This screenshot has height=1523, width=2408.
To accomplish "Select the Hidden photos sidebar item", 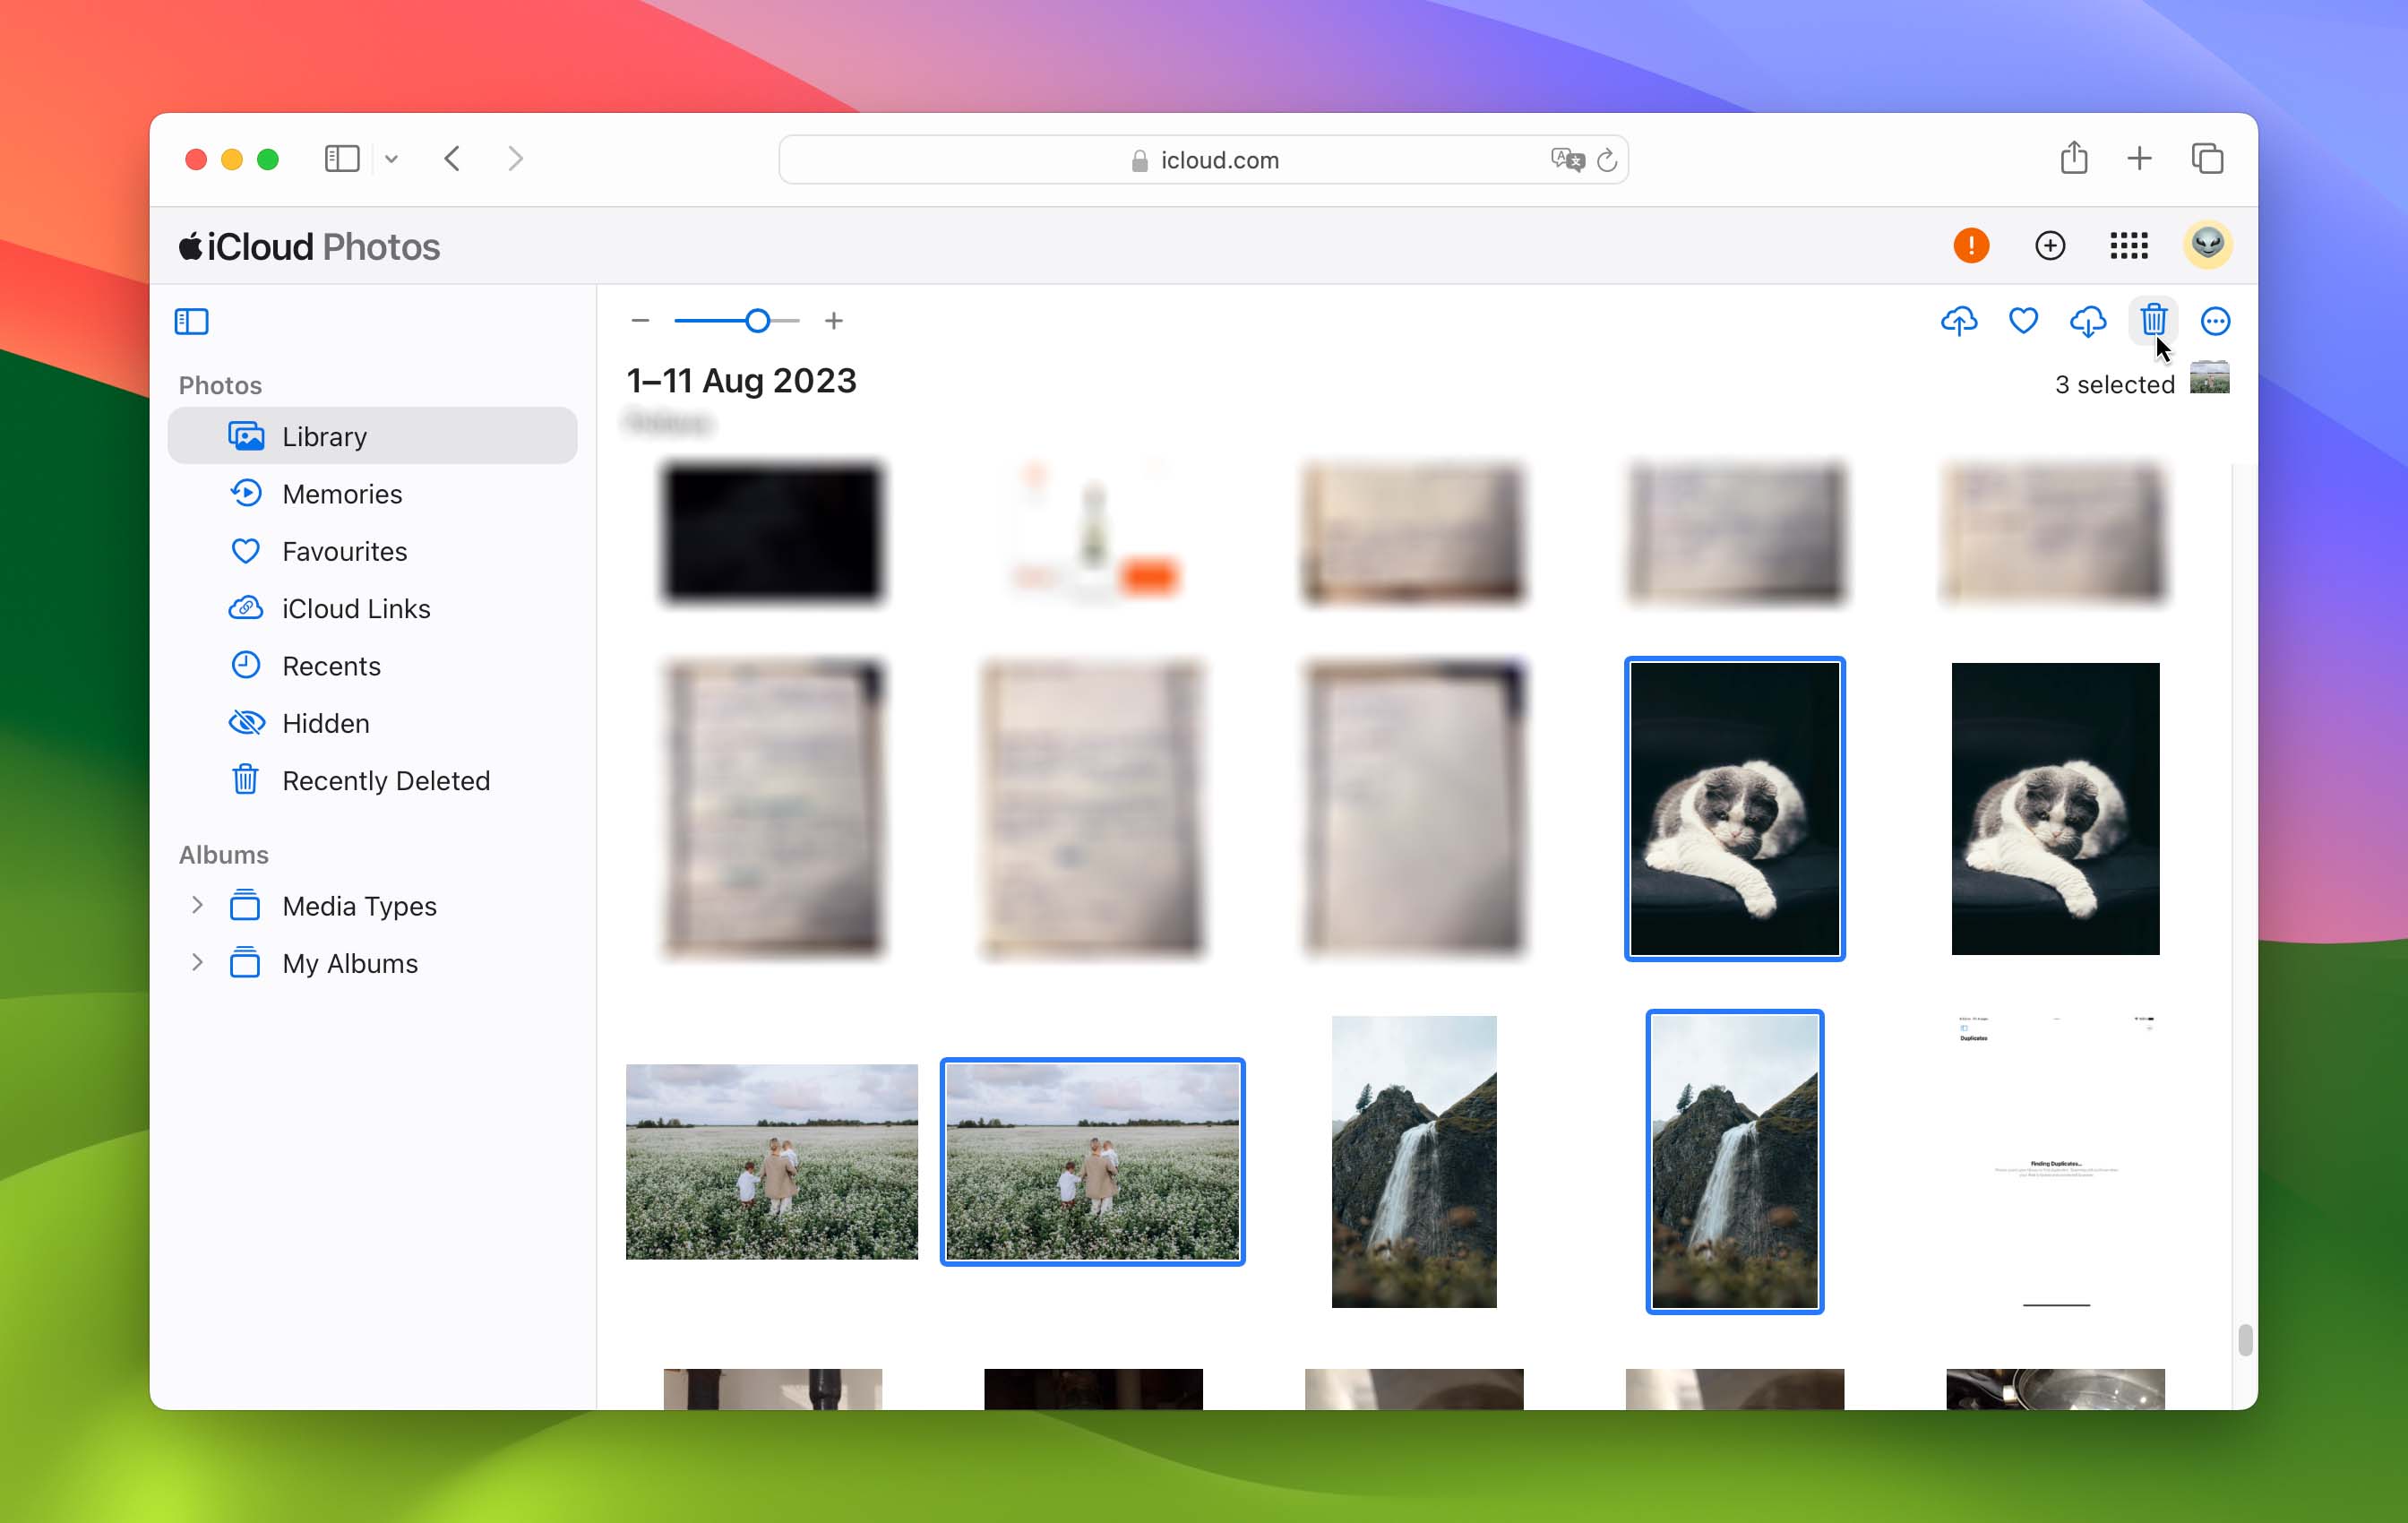I will 324,723.
